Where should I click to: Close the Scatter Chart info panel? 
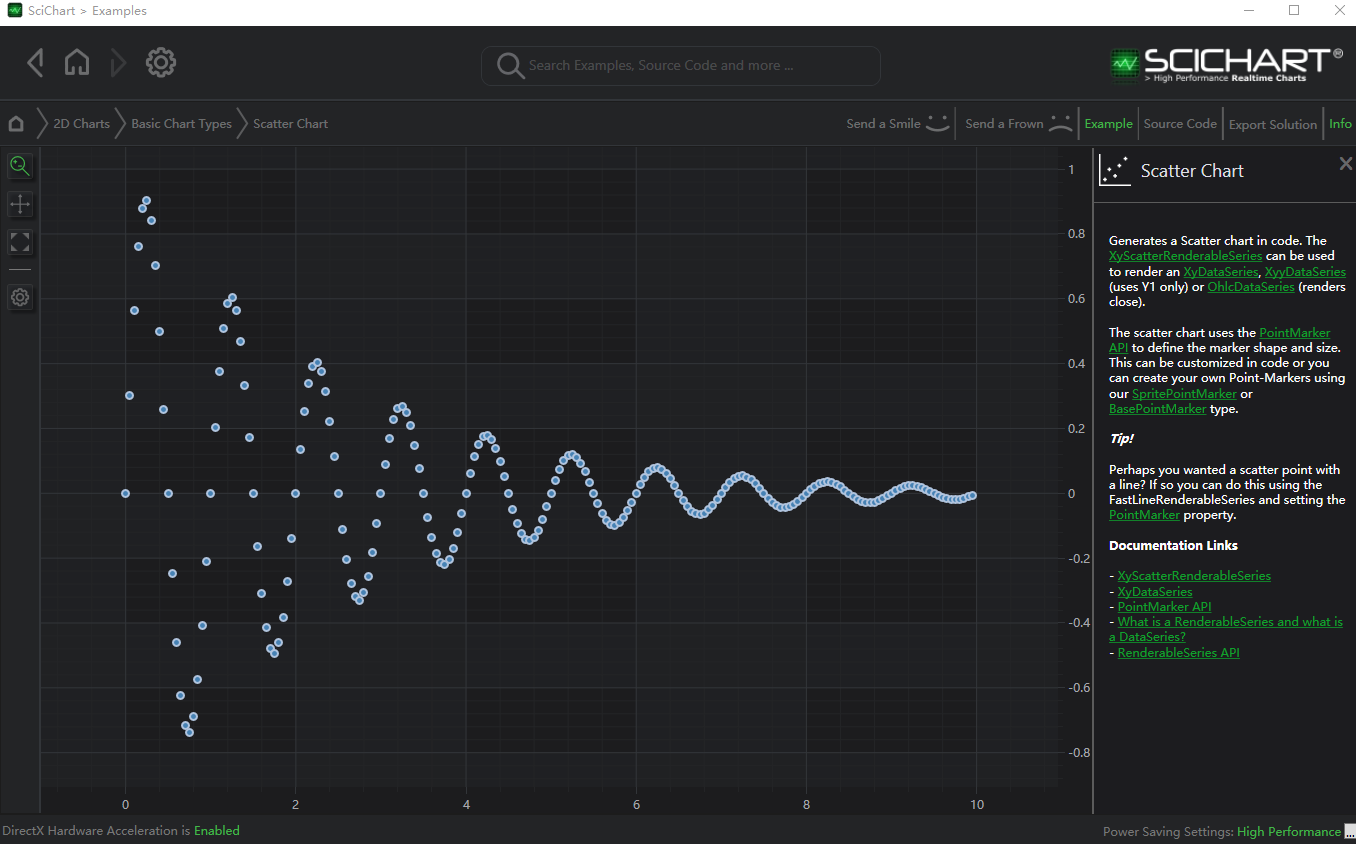point(1345,163)
